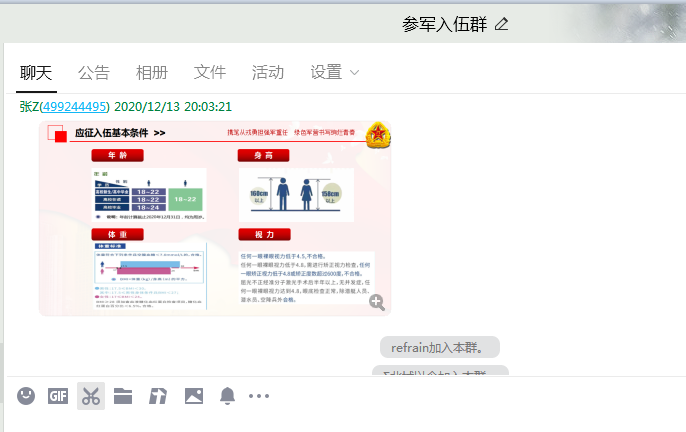Open the 文件 tab
Viewport: 686px width, 432px height.
(x=210, y=72)
